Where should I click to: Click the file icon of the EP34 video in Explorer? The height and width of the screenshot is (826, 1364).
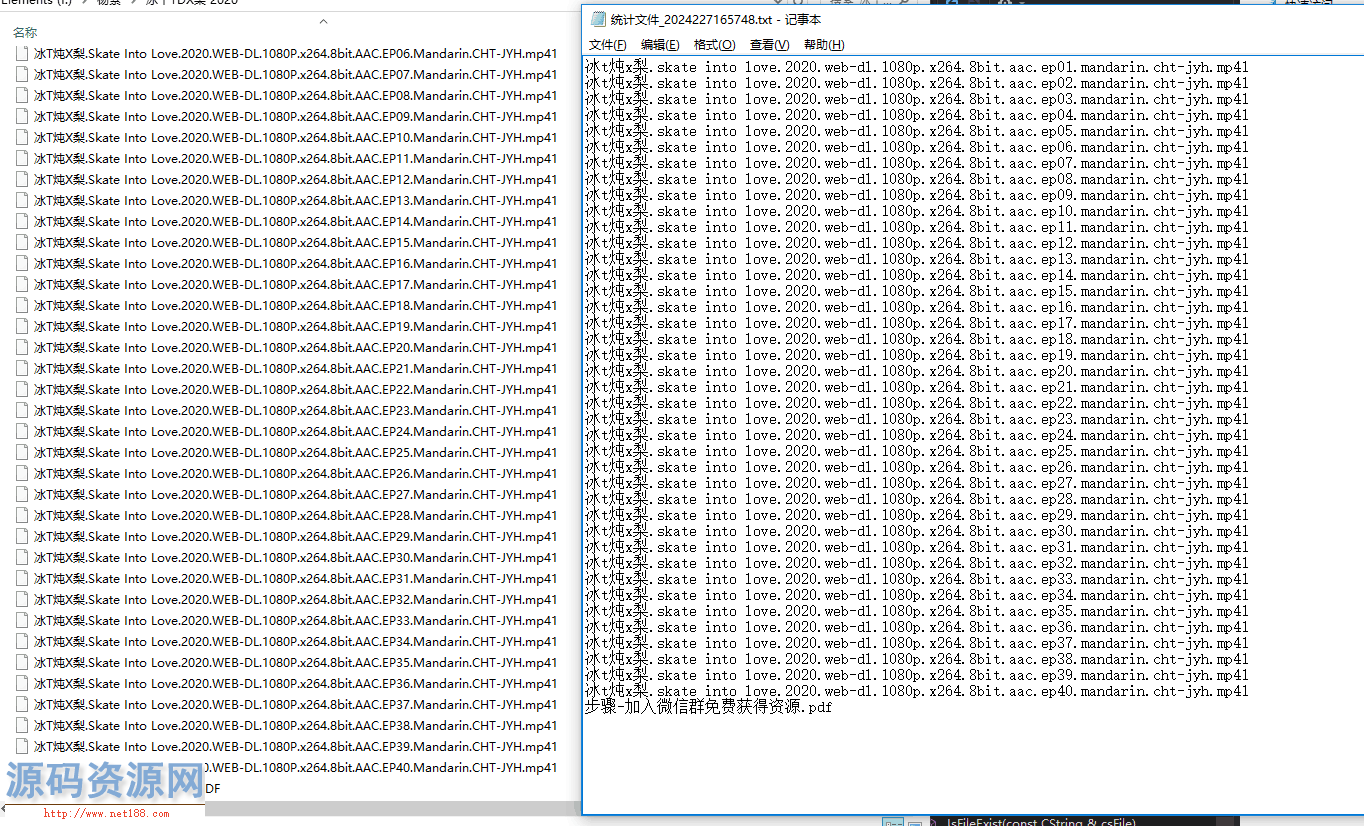click(x=22, y=641)
